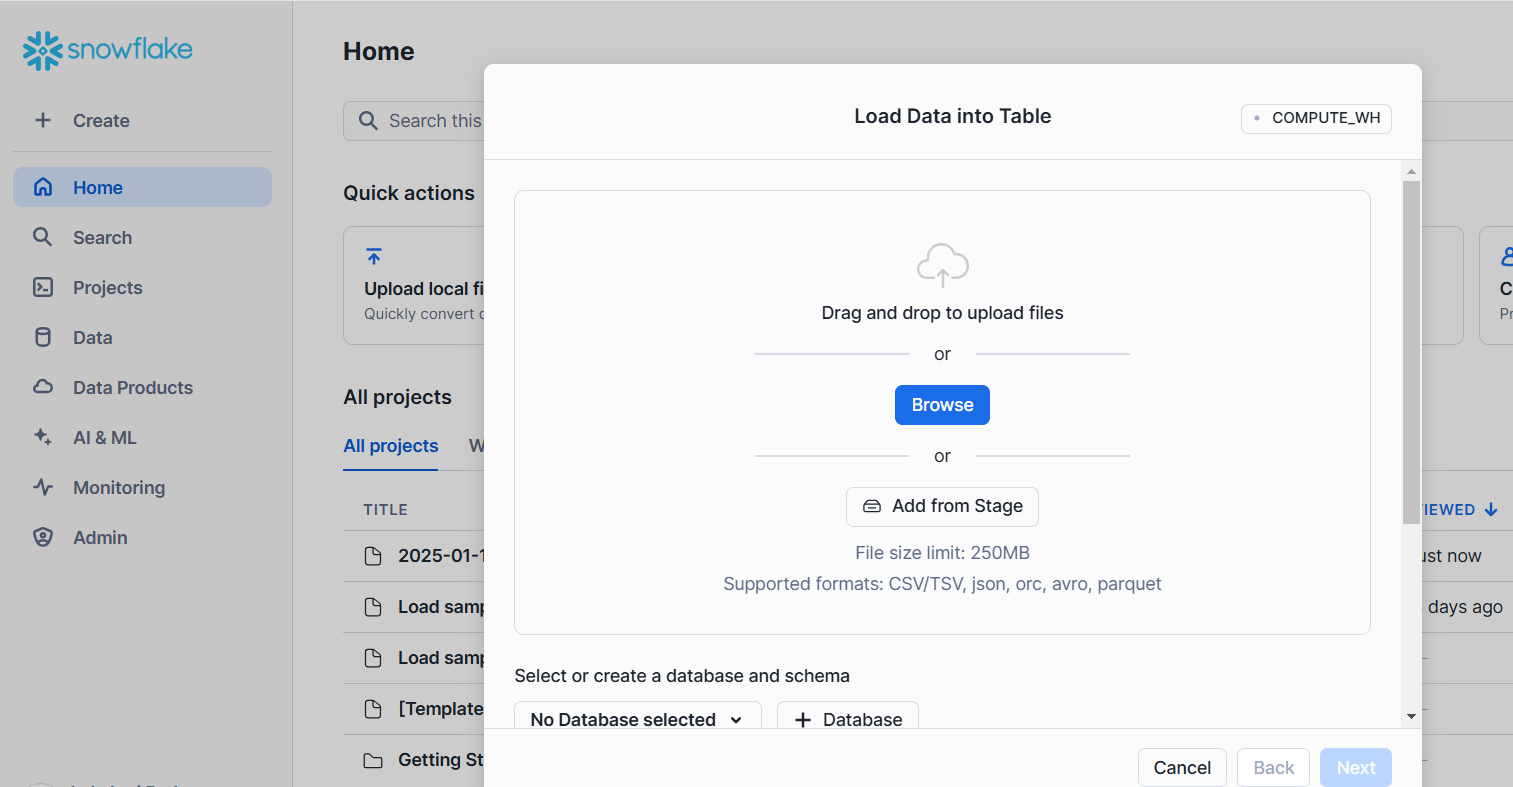Screen dimensions: 1513x787
Task: Open Search in the sidebar
Action: point(102,238)
